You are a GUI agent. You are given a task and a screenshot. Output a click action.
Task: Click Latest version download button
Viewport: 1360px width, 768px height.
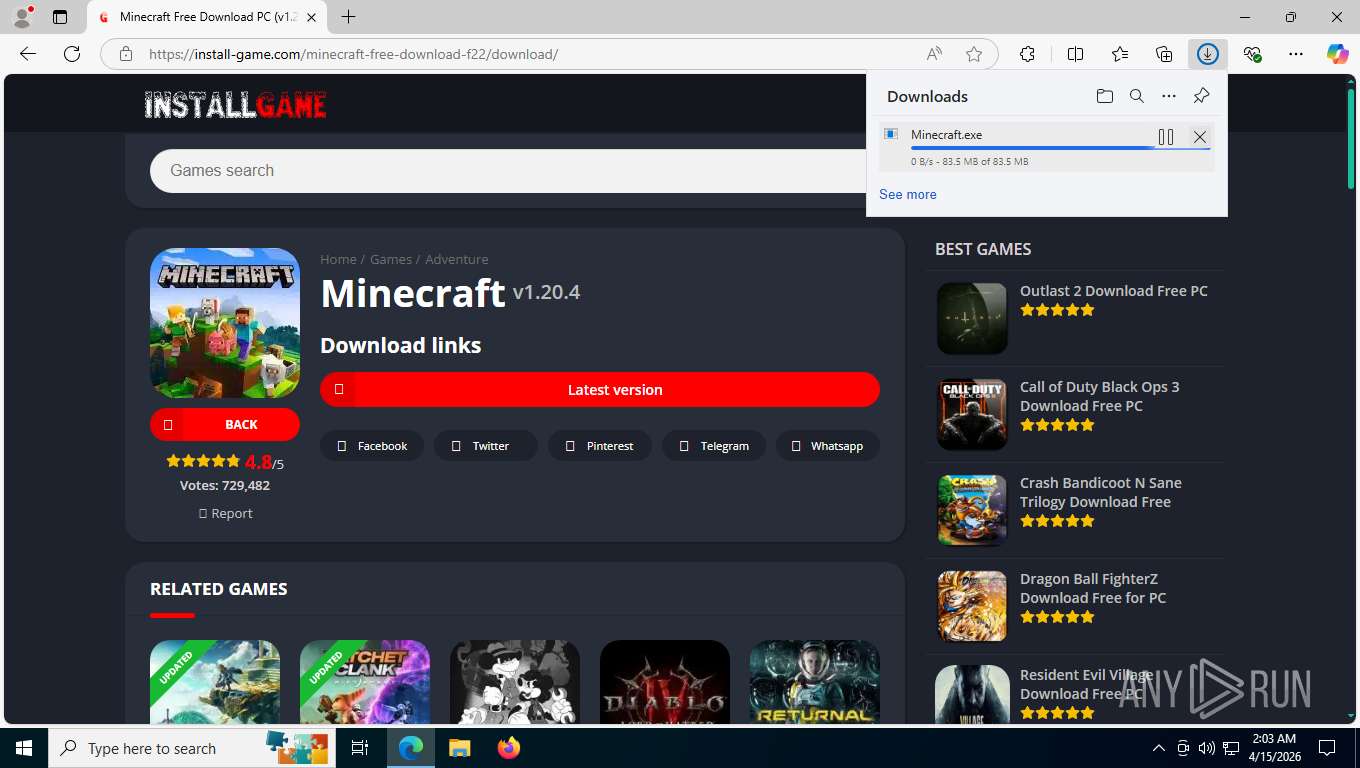point(600,390)
